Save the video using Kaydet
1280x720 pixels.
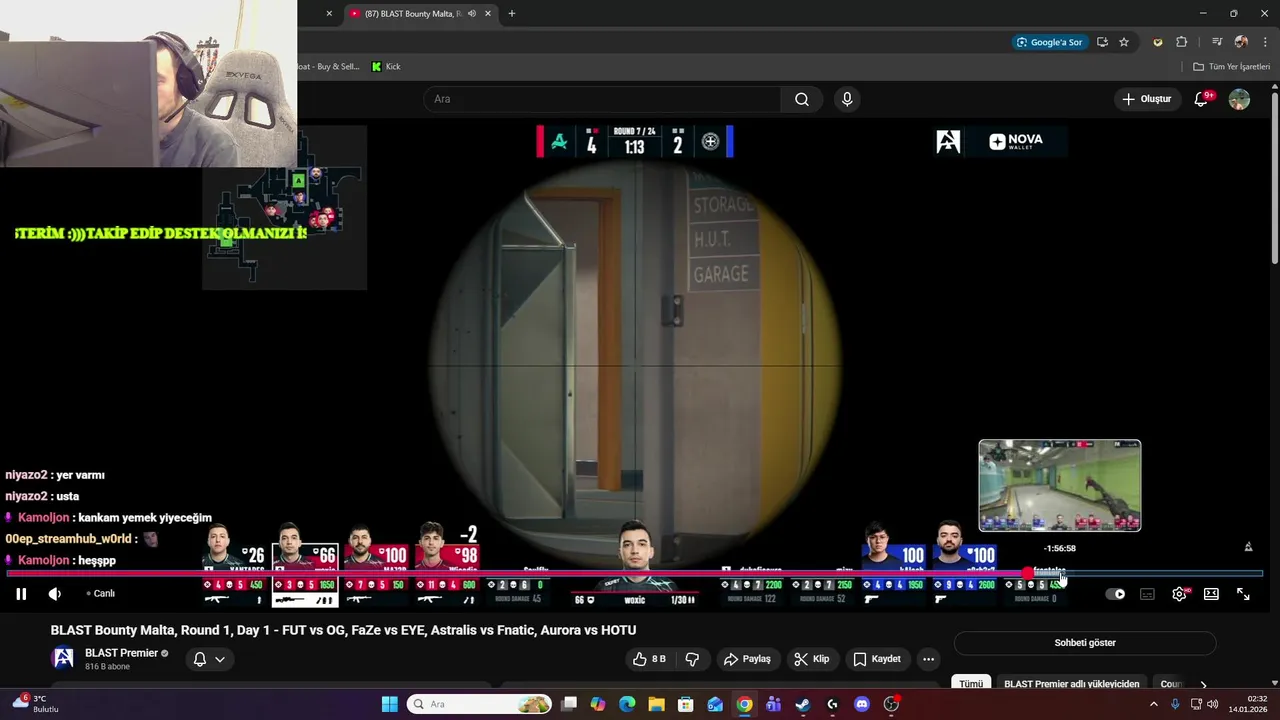click(877, 659)
